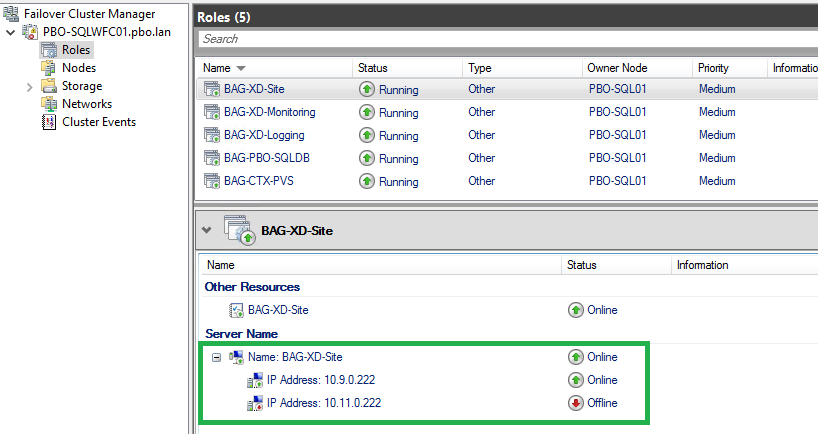Expand the Storage tree node arrow
The width and height of the screenshot is (818, 434).
point(29,87)
